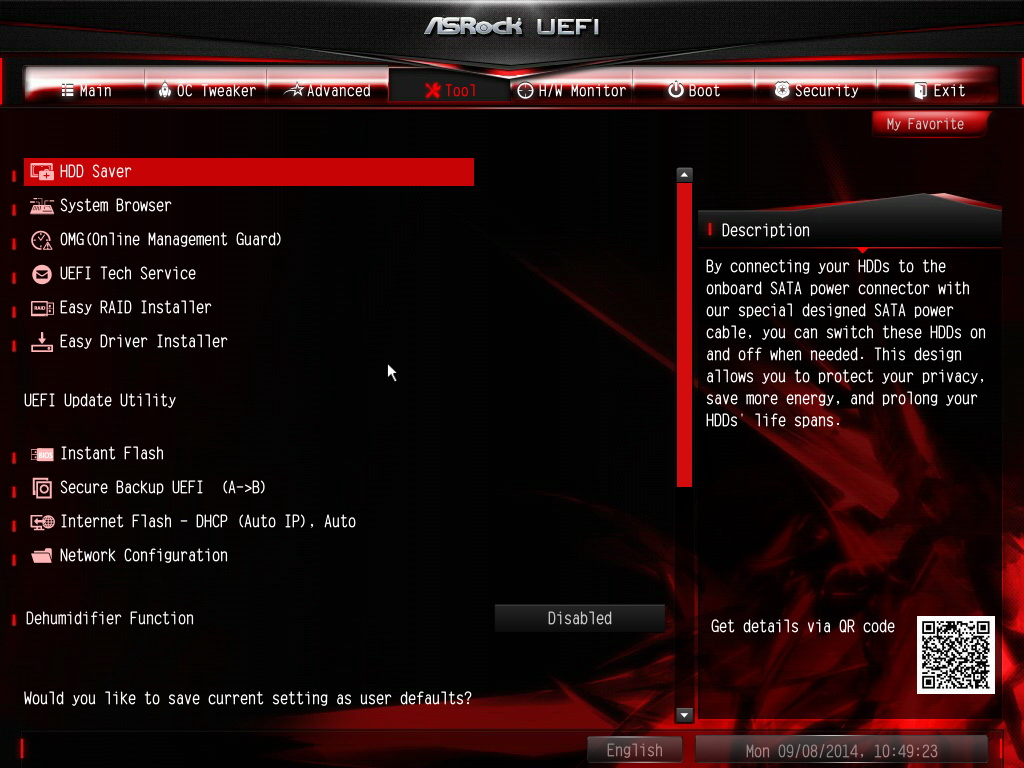Open the Main tab
Screen dimensions: 1024x768
click(85, 87)
